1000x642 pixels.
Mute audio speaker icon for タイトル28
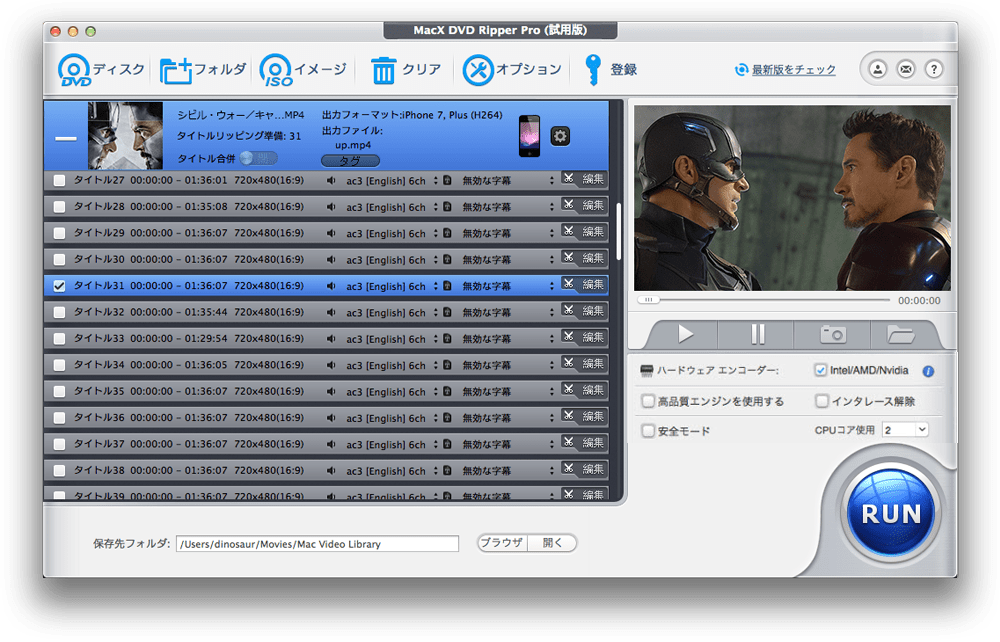pyautogui.click(x=331, y=207)
